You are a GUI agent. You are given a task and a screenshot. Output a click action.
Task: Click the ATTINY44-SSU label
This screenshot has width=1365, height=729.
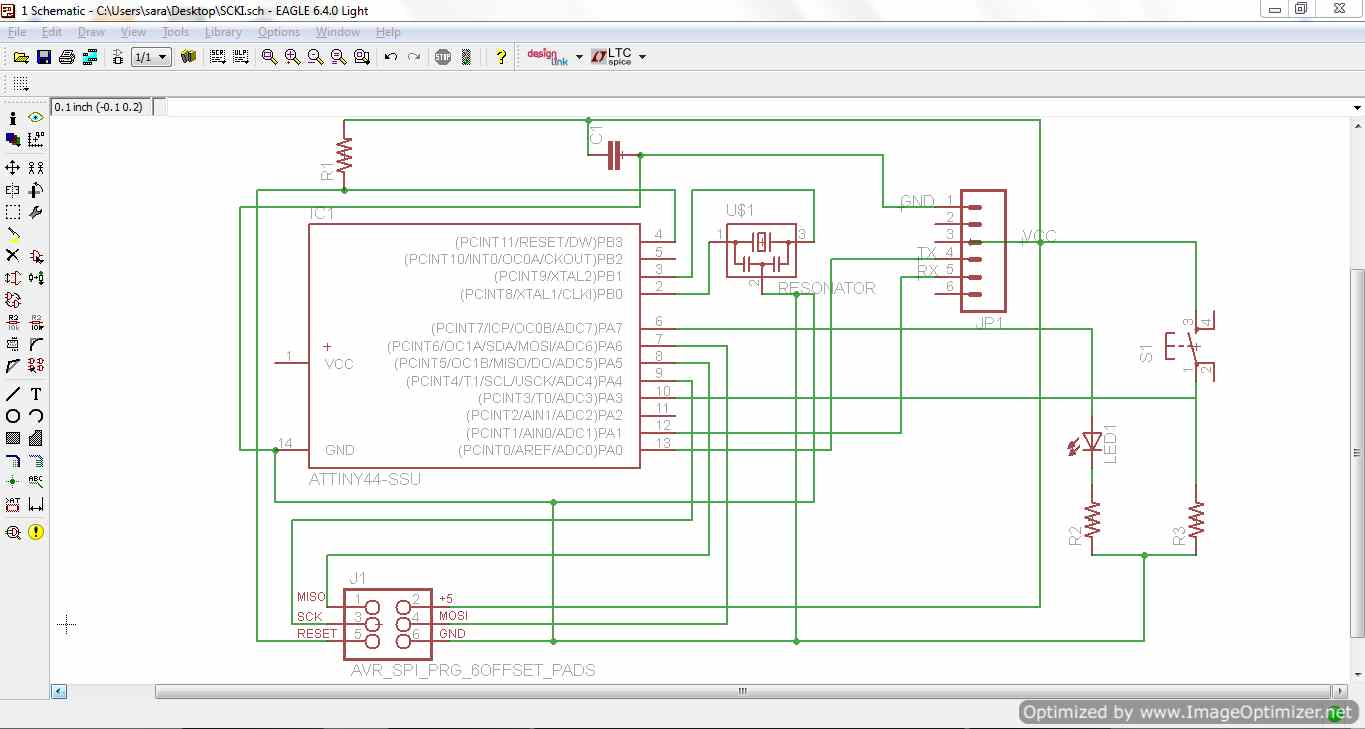[365, 480]
